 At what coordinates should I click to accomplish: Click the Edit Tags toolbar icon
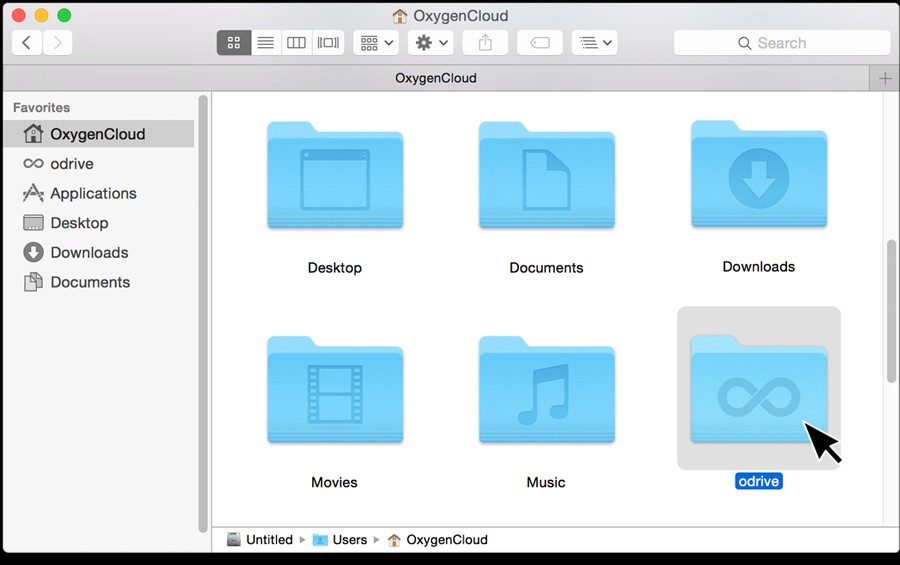point(540,43)
